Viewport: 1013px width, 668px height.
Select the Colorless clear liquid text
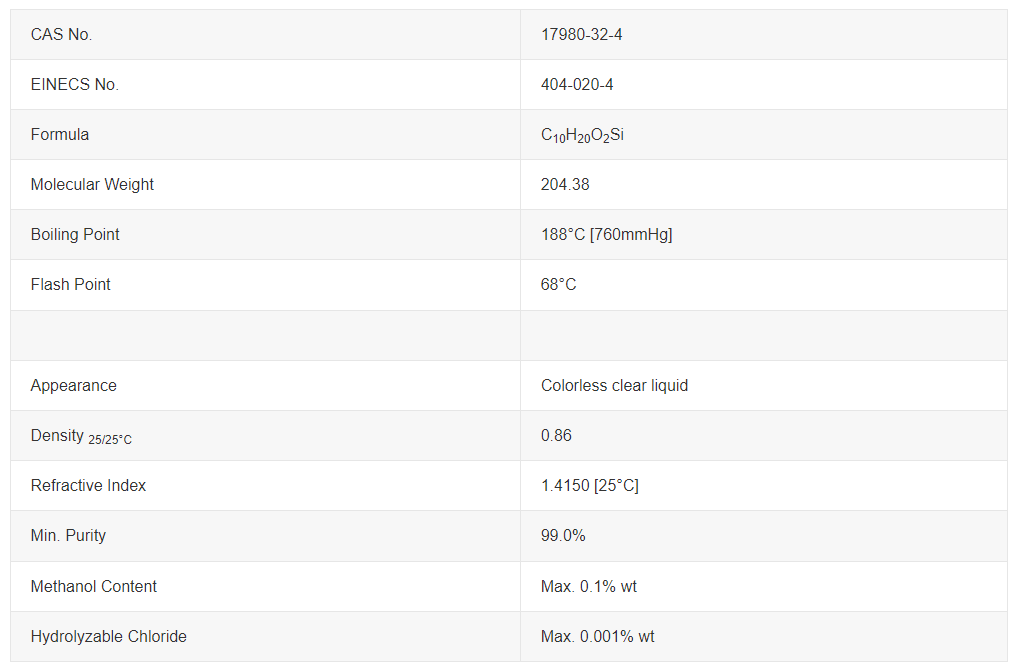pyautogui.click(x=614, y=386)
